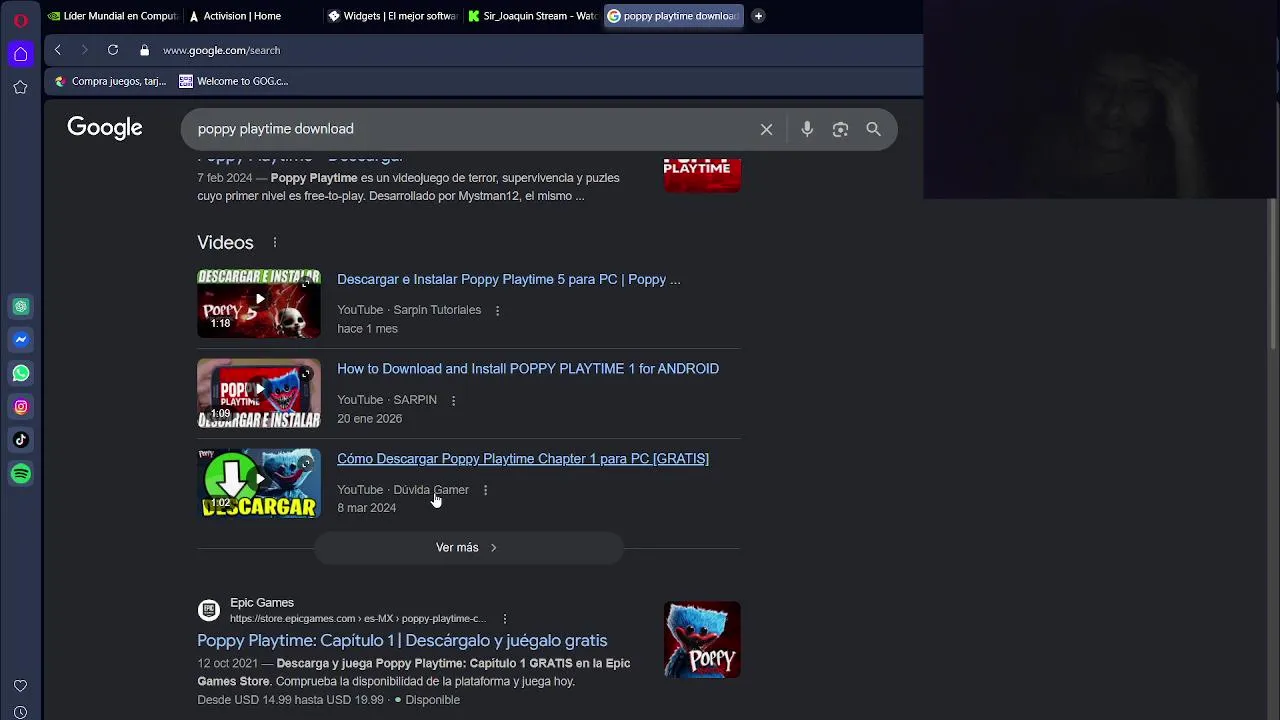1280x720 pixels.
Task: Open Poppy Playtime Capítulo 1 Epic Games result
Action: pos(402,640)
